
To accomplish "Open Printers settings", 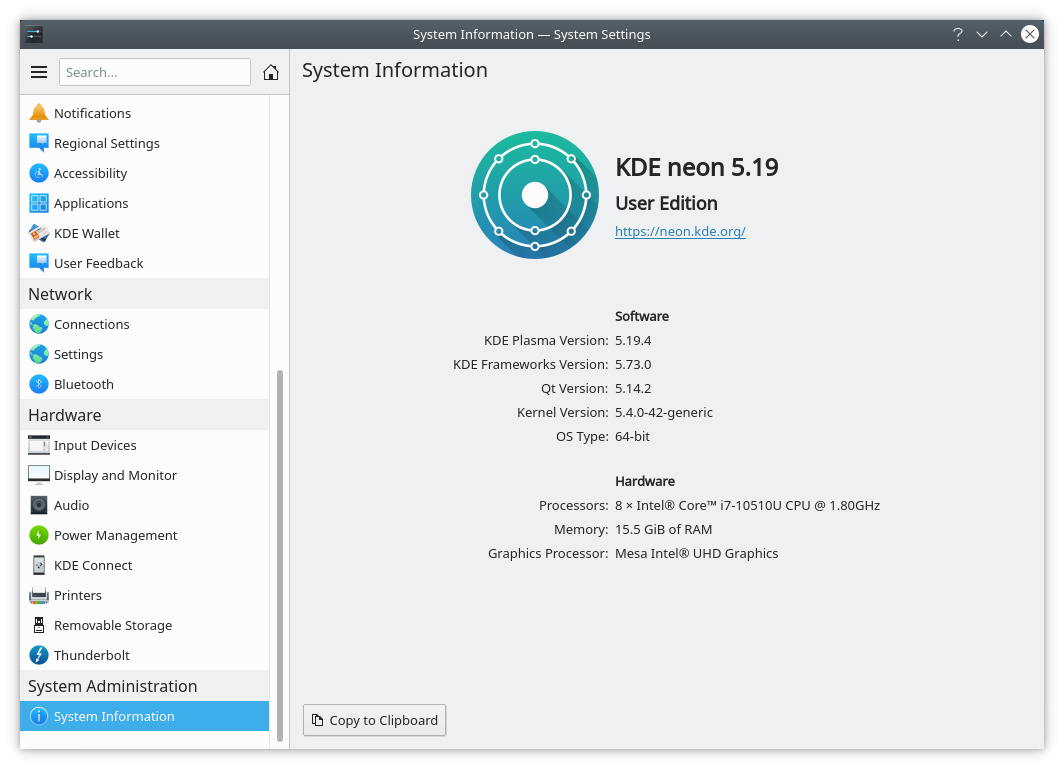I will pyautogui.click(x=145, y=595).
